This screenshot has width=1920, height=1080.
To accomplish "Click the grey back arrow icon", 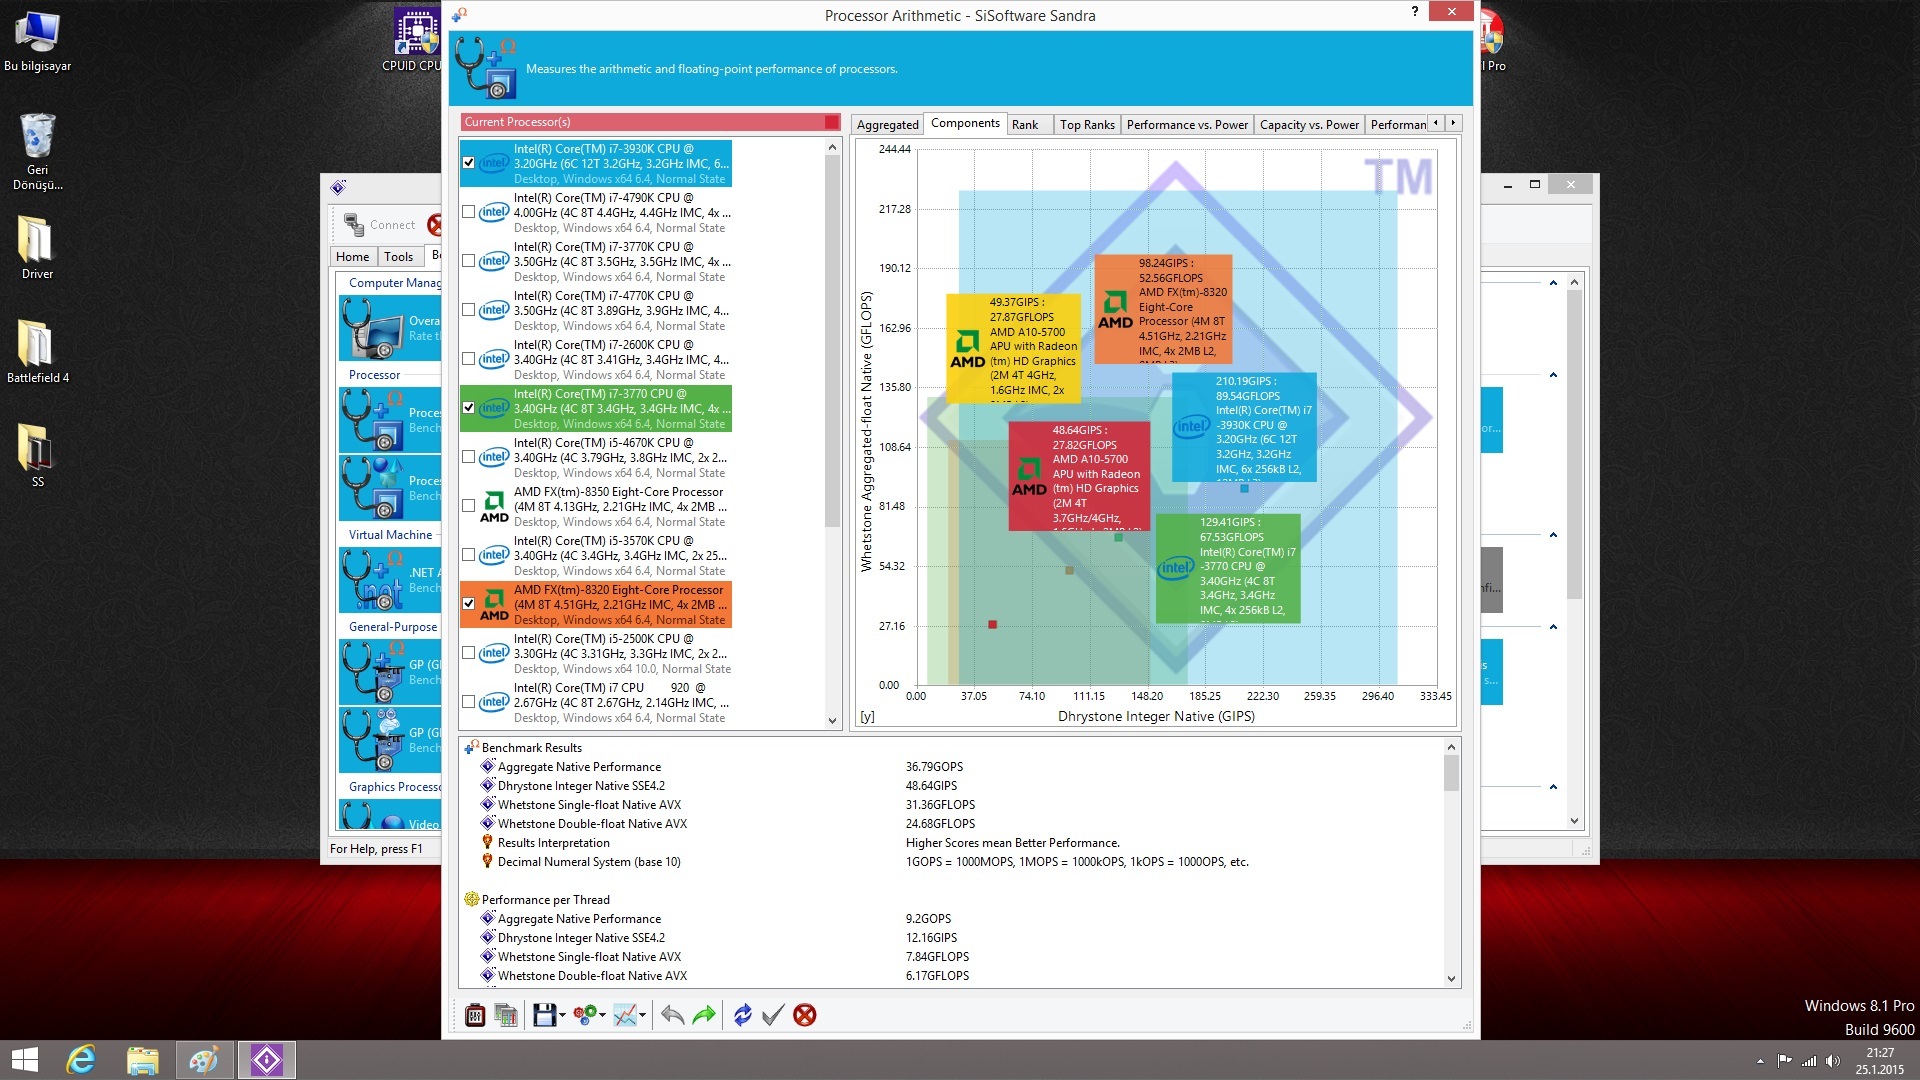I will coord(672,1015).
